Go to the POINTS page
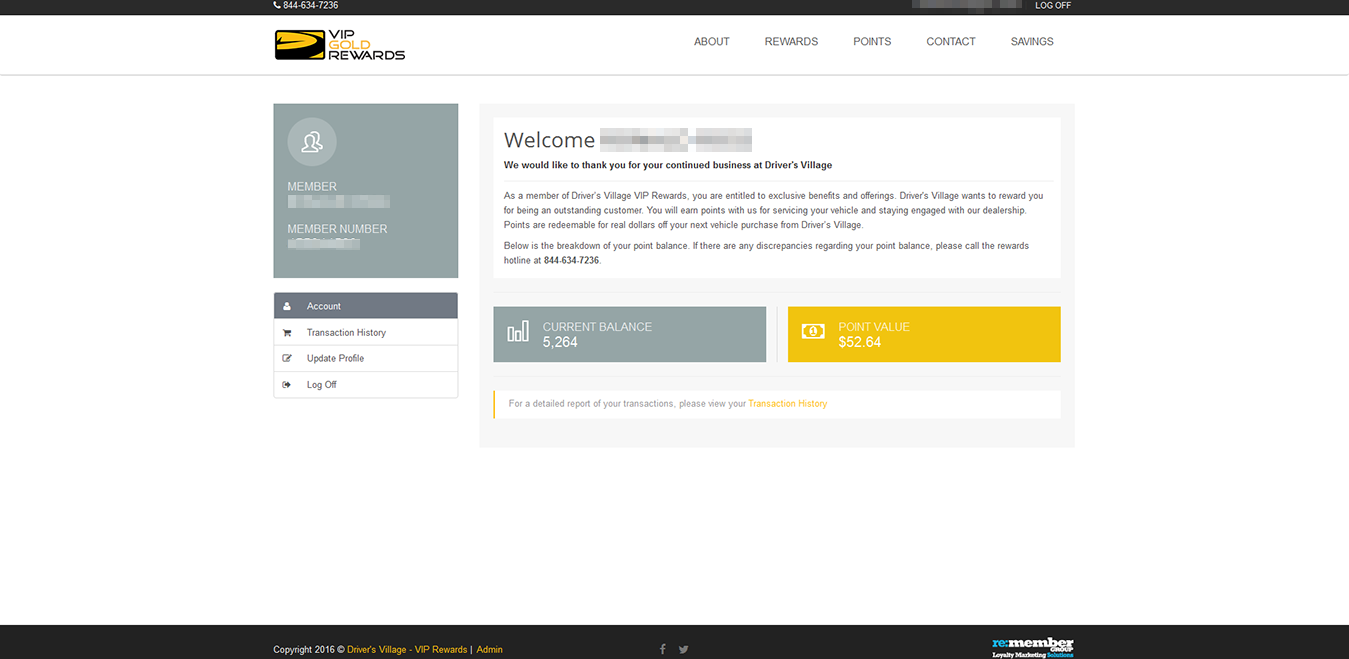This screenshot has height=659, width=1349. [872, 42]
